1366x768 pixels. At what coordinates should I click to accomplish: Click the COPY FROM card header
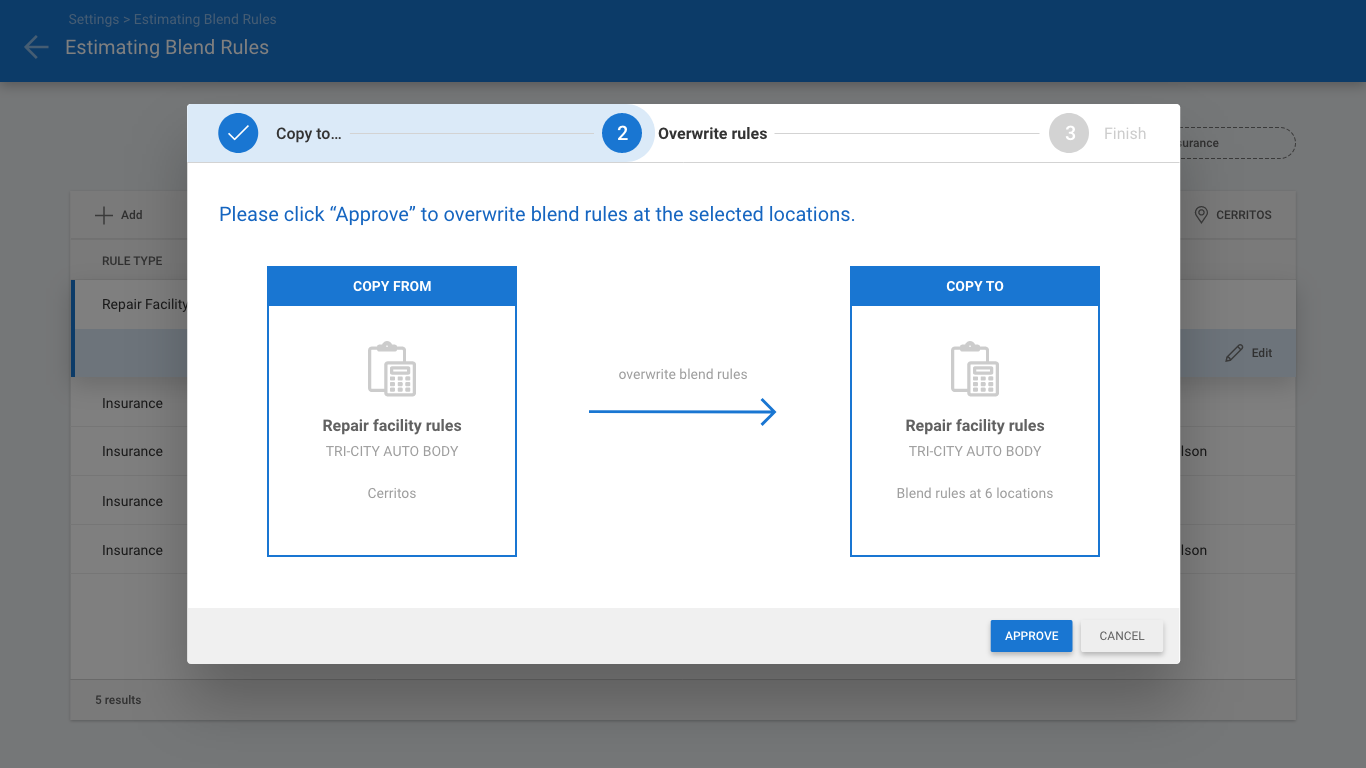tap(392, 286)
